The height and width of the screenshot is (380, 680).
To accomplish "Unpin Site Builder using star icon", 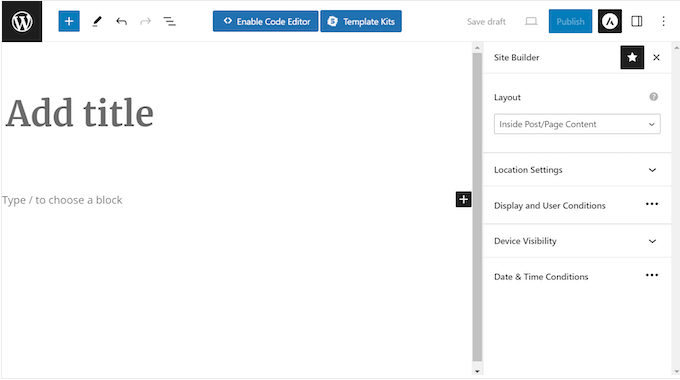I will [x=632, y=57].
